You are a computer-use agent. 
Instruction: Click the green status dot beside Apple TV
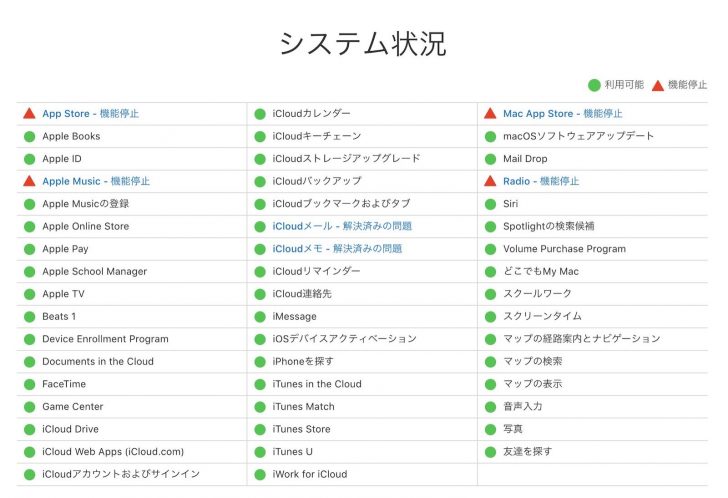pos(29,295)
